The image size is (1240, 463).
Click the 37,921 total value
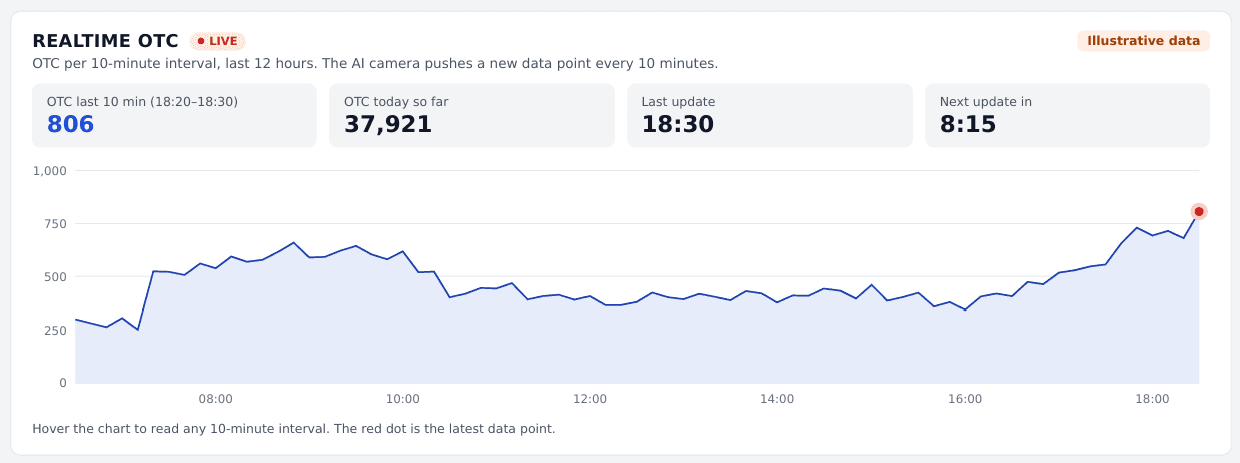tap(388, 125)
